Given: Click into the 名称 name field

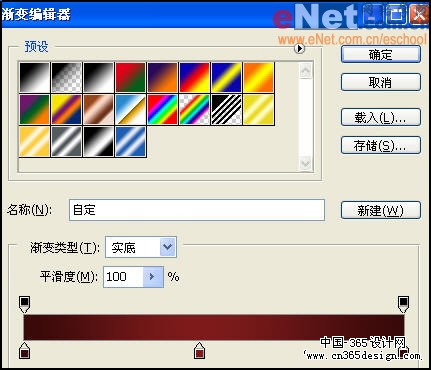Looking at the screenshot, I should [x=197, y=210].
